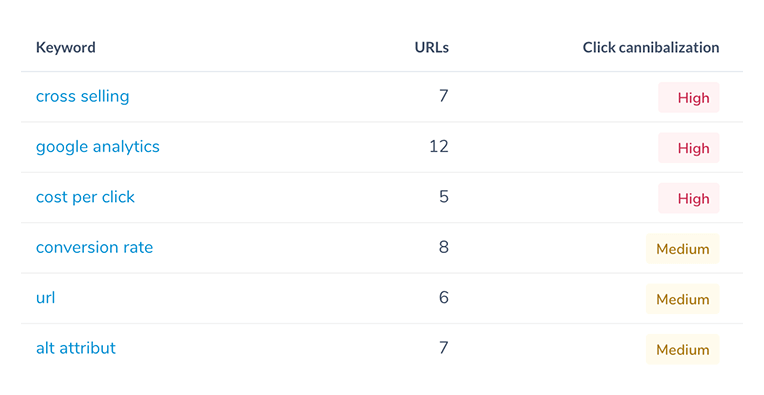
Task: Select the cost per click keyword
Action: point(85,197)
